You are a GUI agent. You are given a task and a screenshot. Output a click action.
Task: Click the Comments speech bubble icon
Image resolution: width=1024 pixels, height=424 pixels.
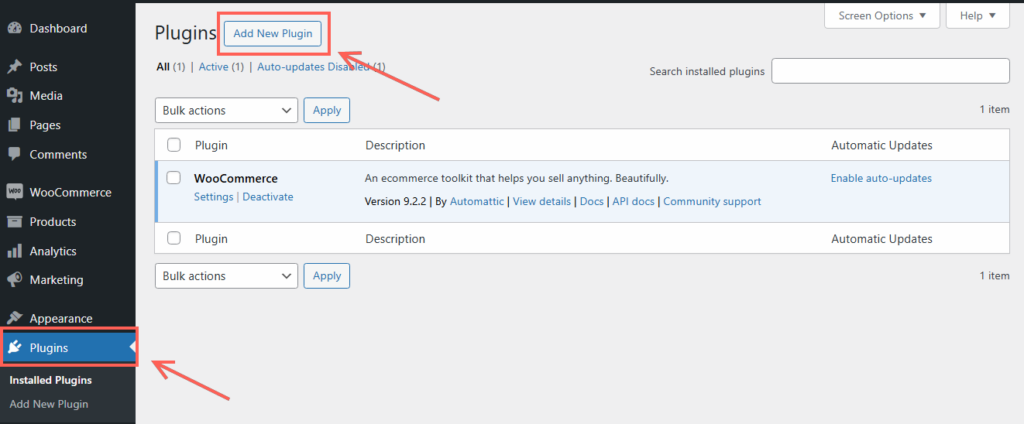point(14,155)
